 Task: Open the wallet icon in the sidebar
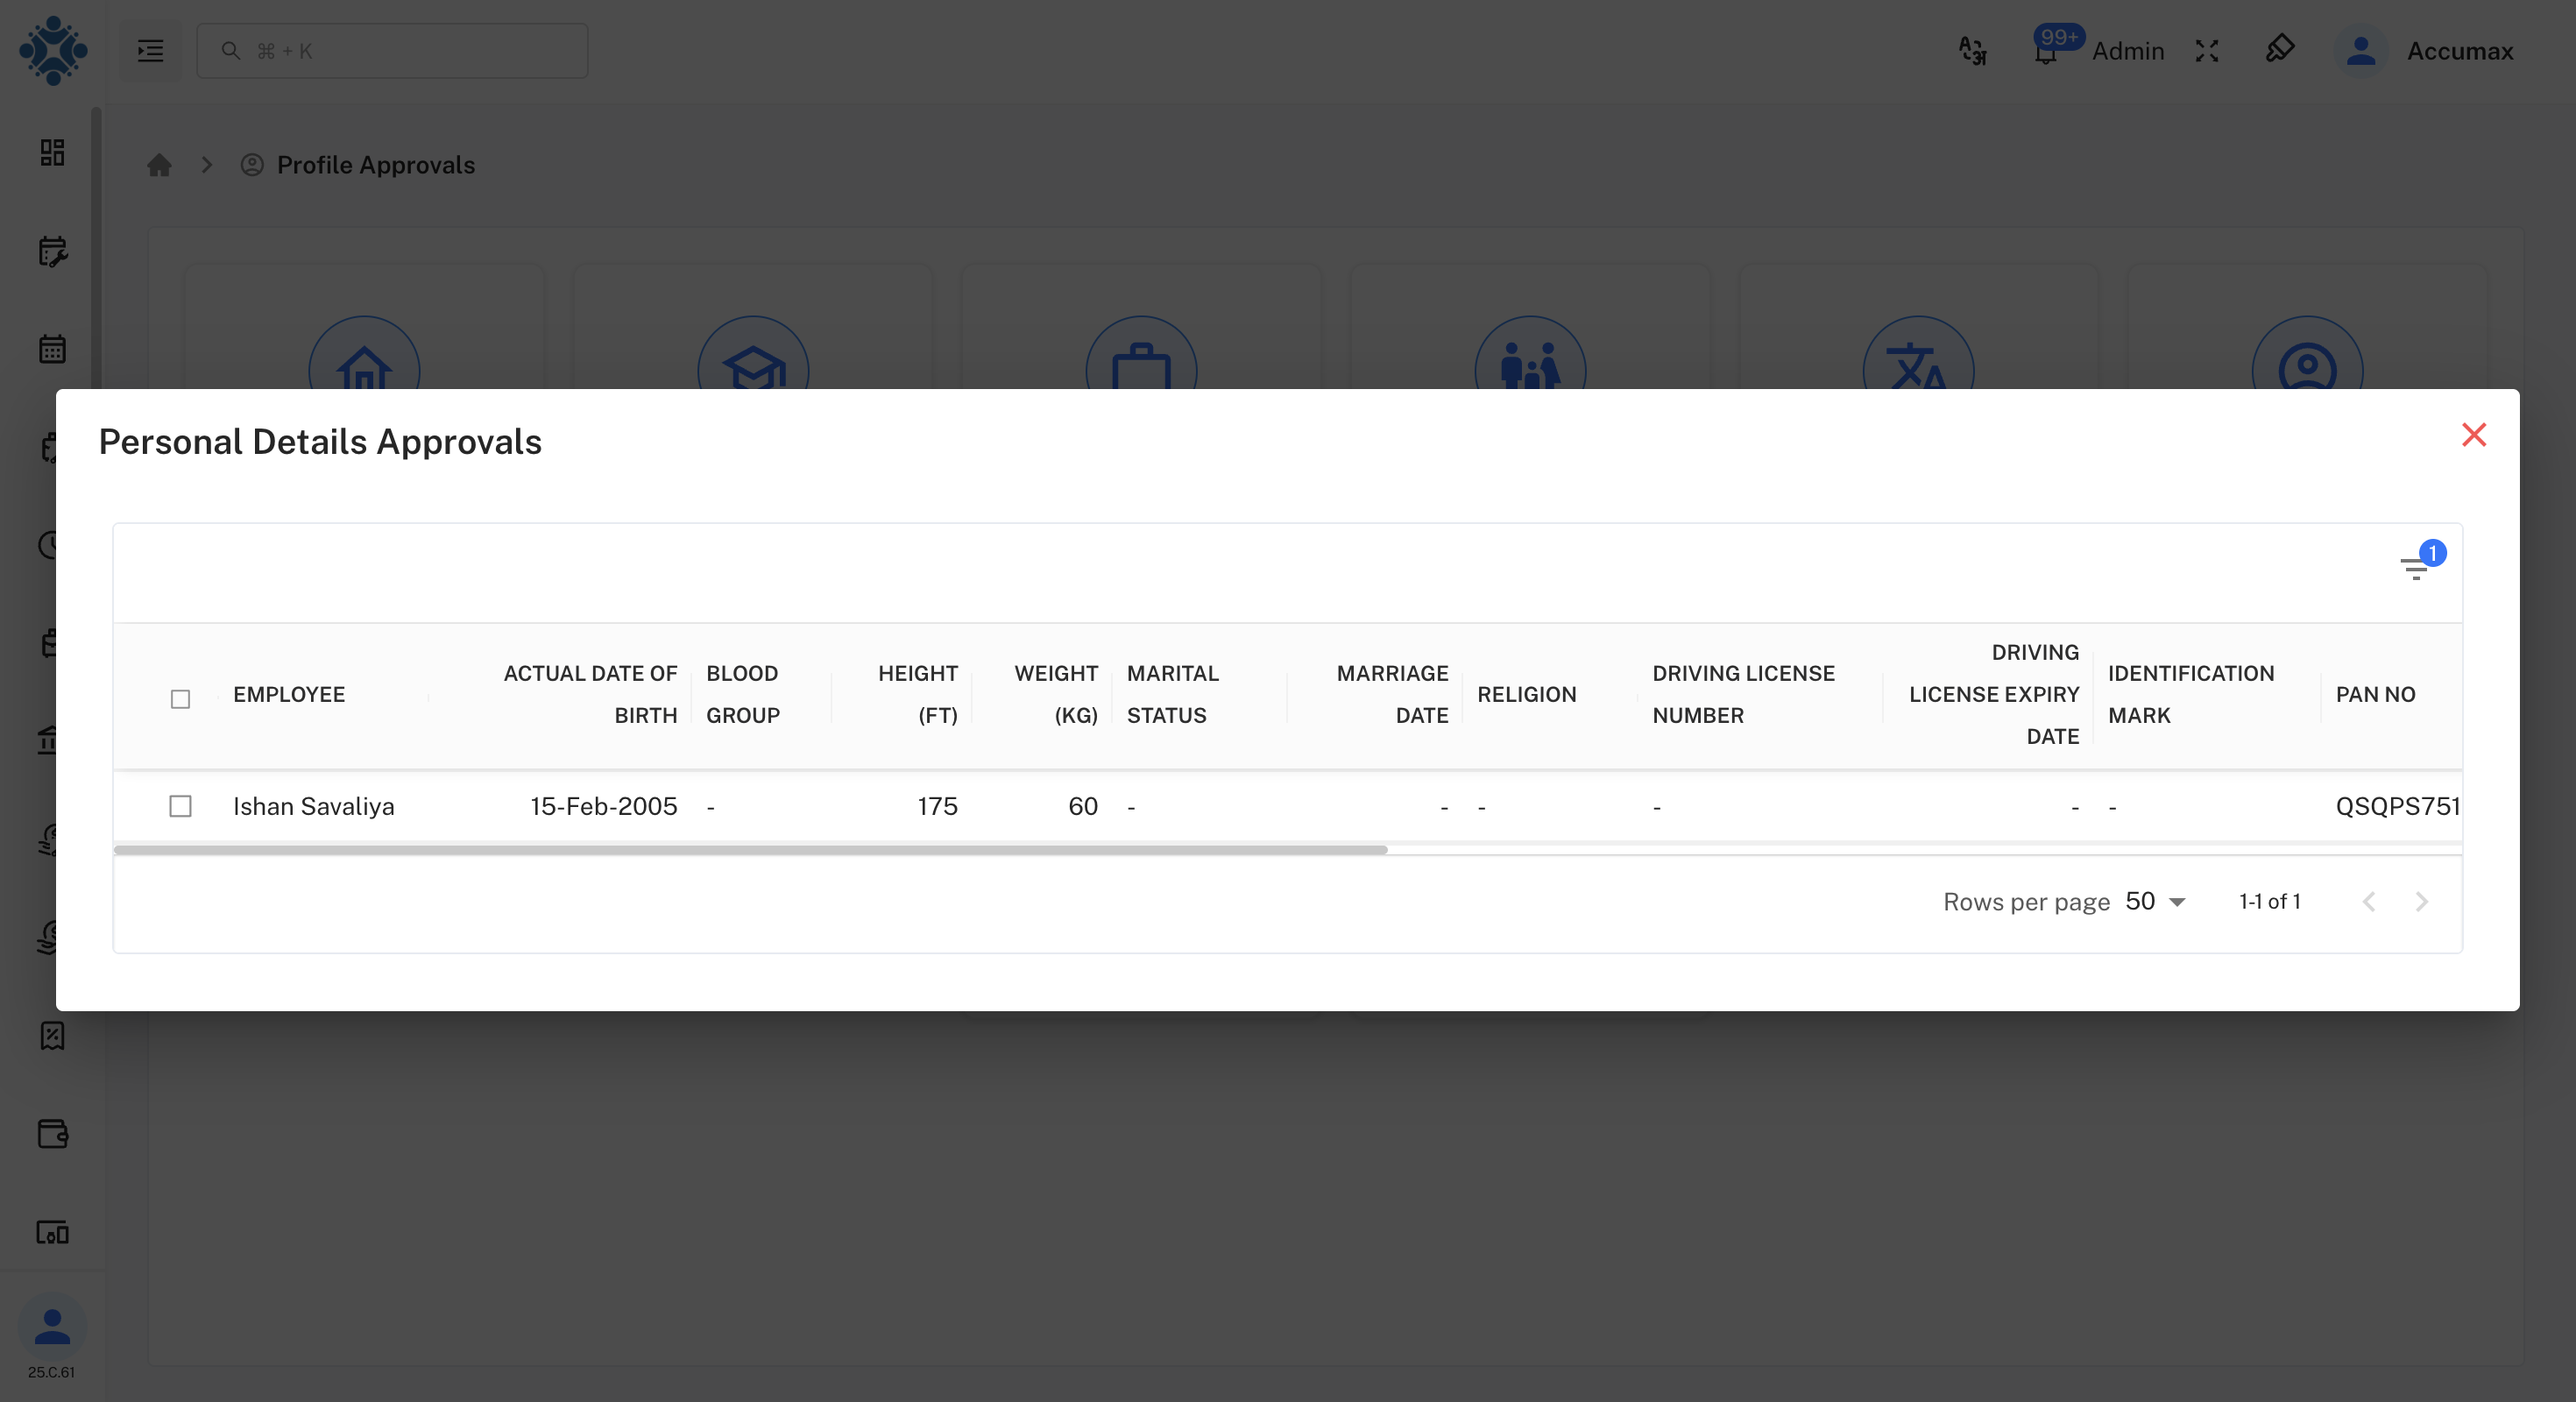click(52, 1134)
